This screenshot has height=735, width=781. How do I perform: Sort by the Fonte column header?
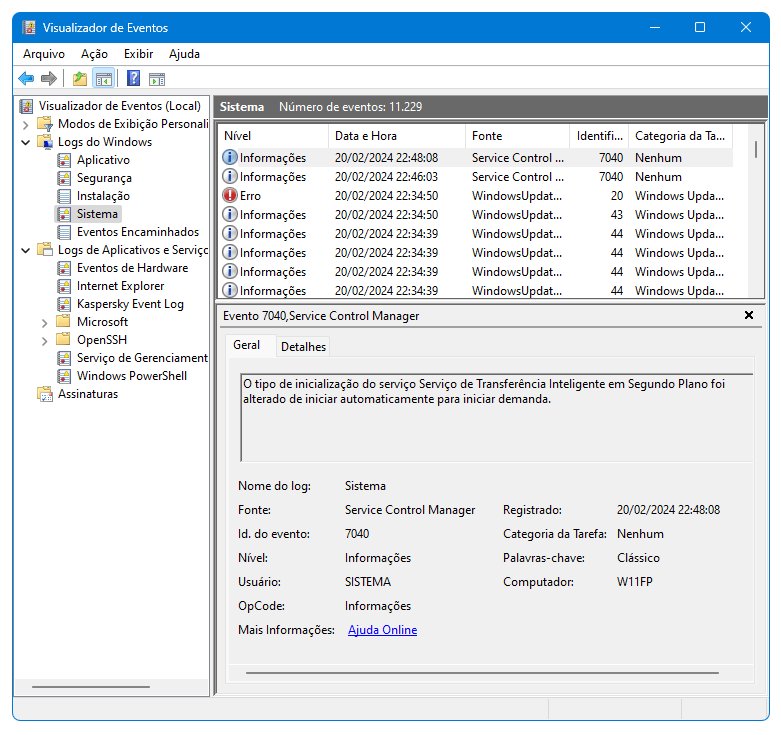click(x=518, y=136)
